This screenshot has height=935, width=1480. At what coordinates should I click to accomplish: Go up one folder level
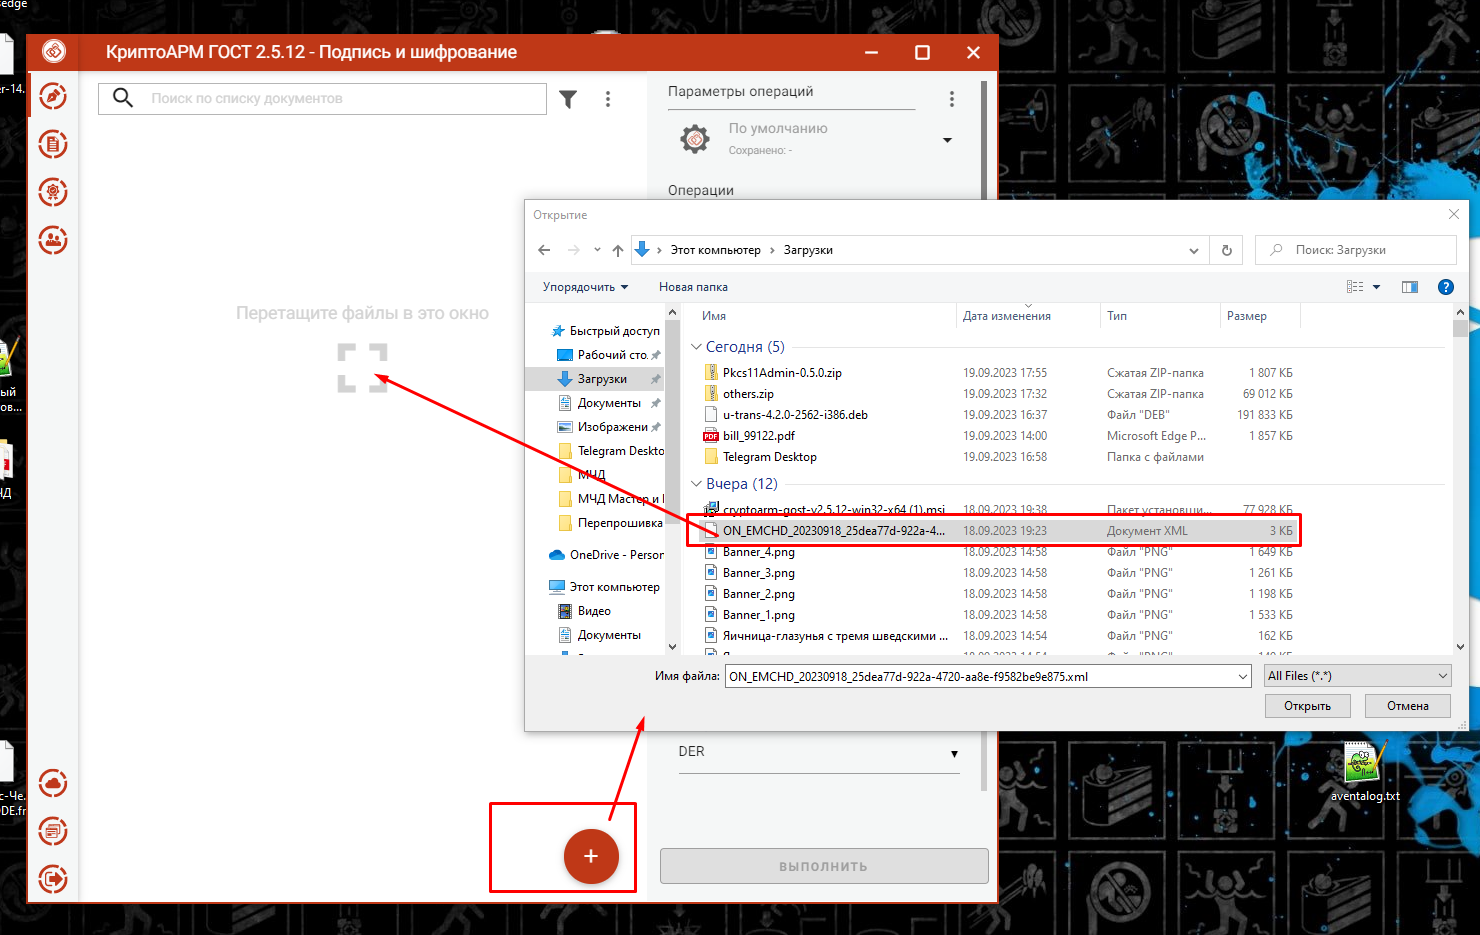[x=617, y=250]
